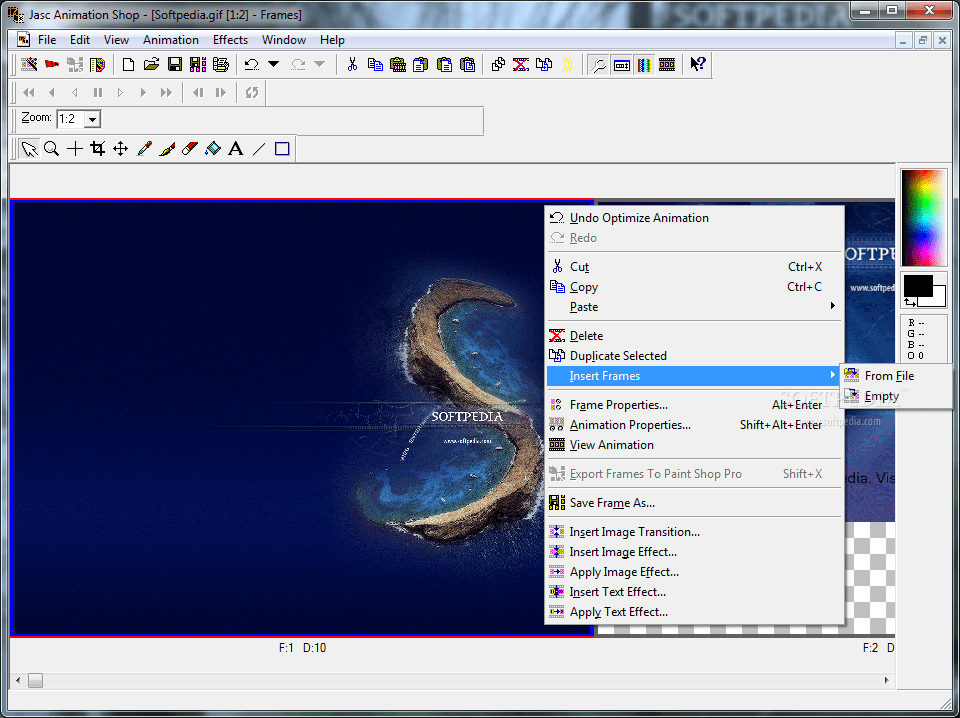Launch the Banner Wizard
960x718 pixels.
click(52, 64)
